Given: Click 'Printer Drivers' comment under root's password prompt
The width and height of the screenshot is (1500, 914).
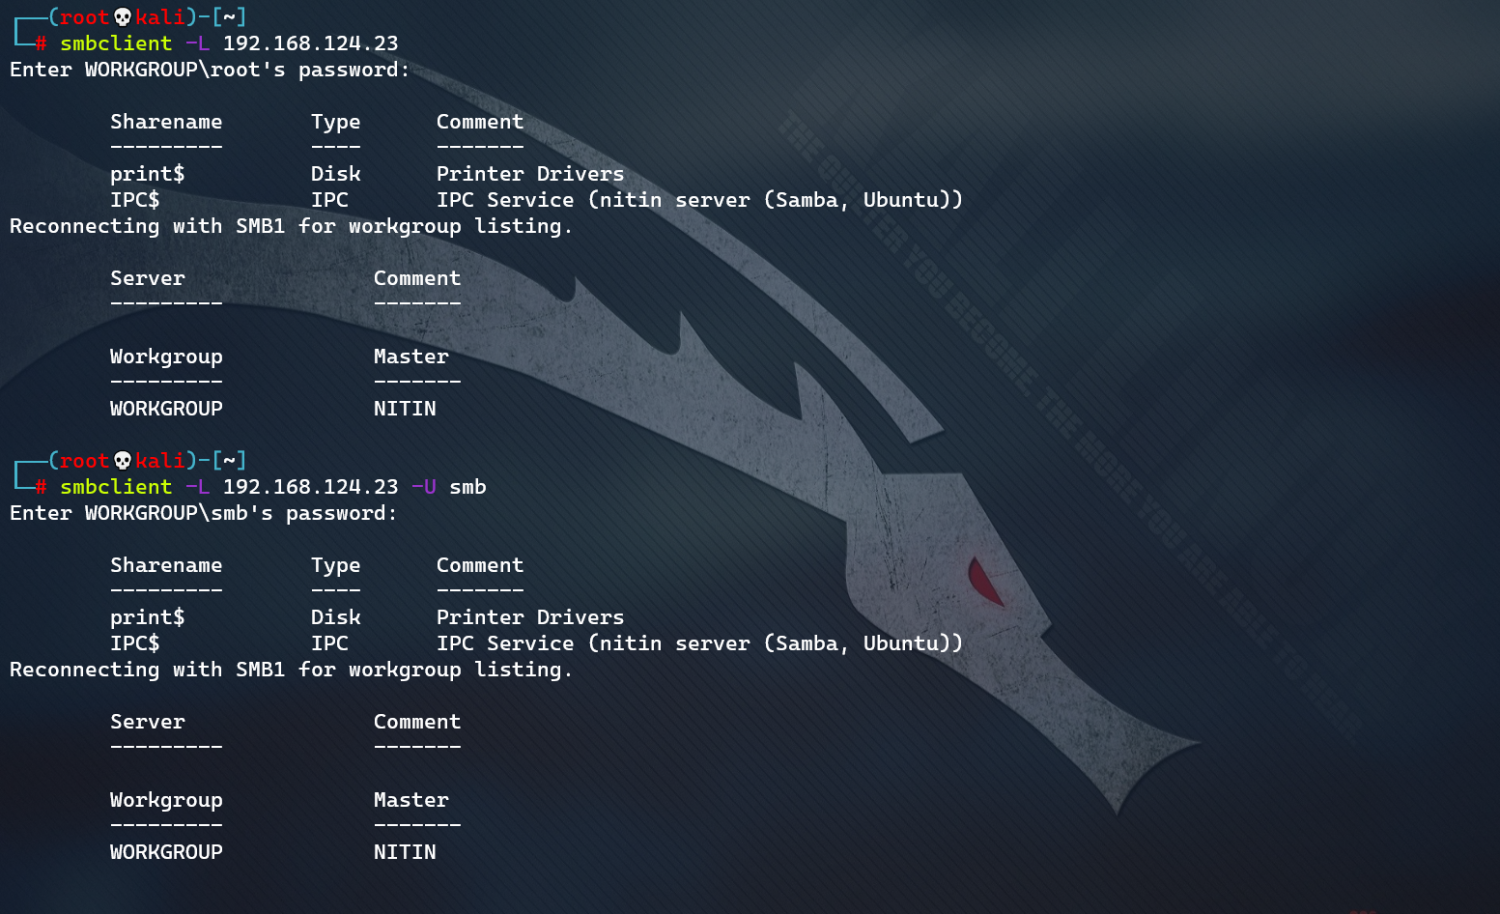Looking at the screenshot, I should [x=530, y=174].
